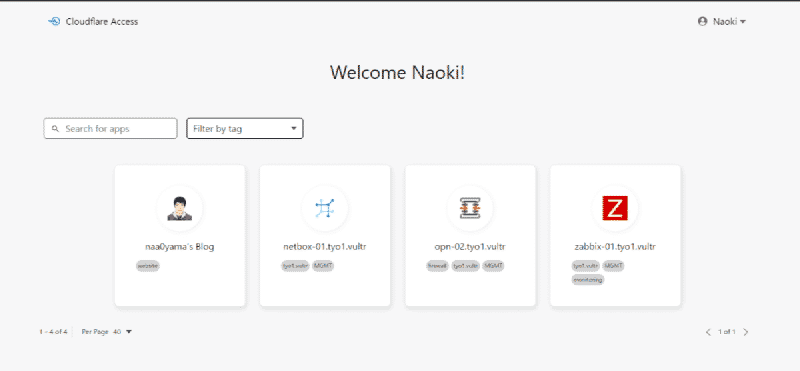The height and width of the screenshot is (371, 800).
Task: Click the MGMT tag on the zabbix card
Action: pos(613,266)
